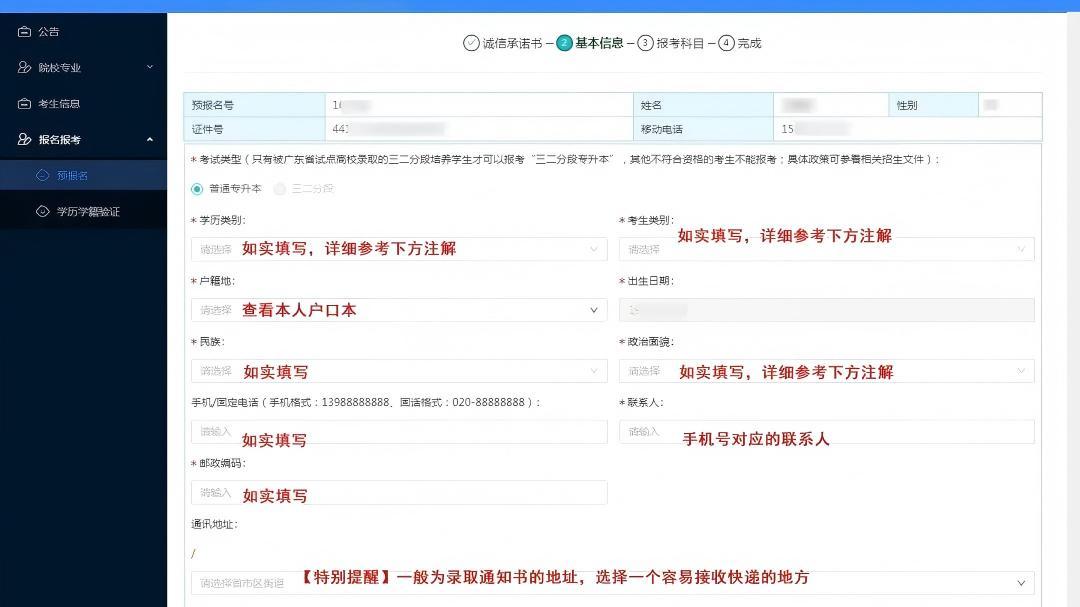Expand the 户籍地 selector
Image resolution: width=1080 pixels, height=607 pixels.
click(398, 310)
